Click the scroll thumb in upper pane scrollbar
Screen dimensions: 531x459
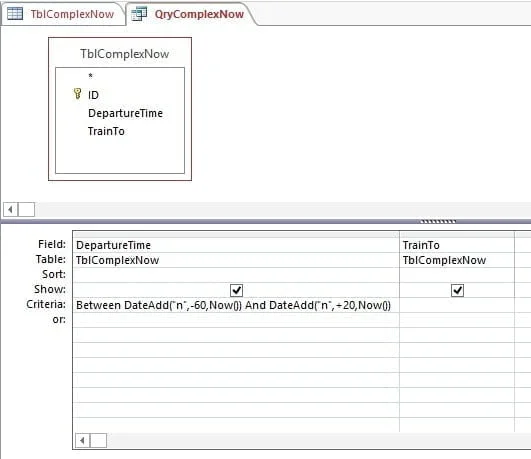26,209
